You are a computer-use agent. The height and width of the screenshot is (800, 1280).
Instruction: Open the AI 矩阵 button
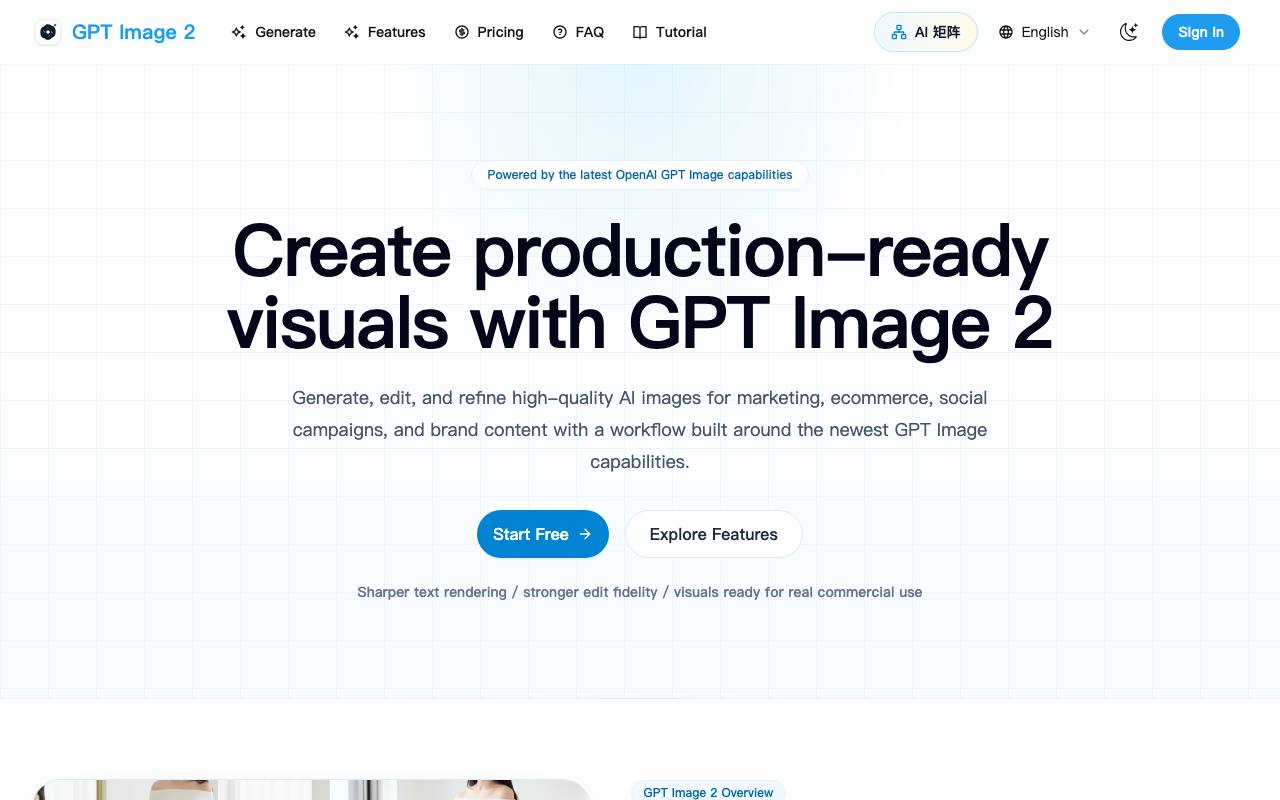[926, 32]
